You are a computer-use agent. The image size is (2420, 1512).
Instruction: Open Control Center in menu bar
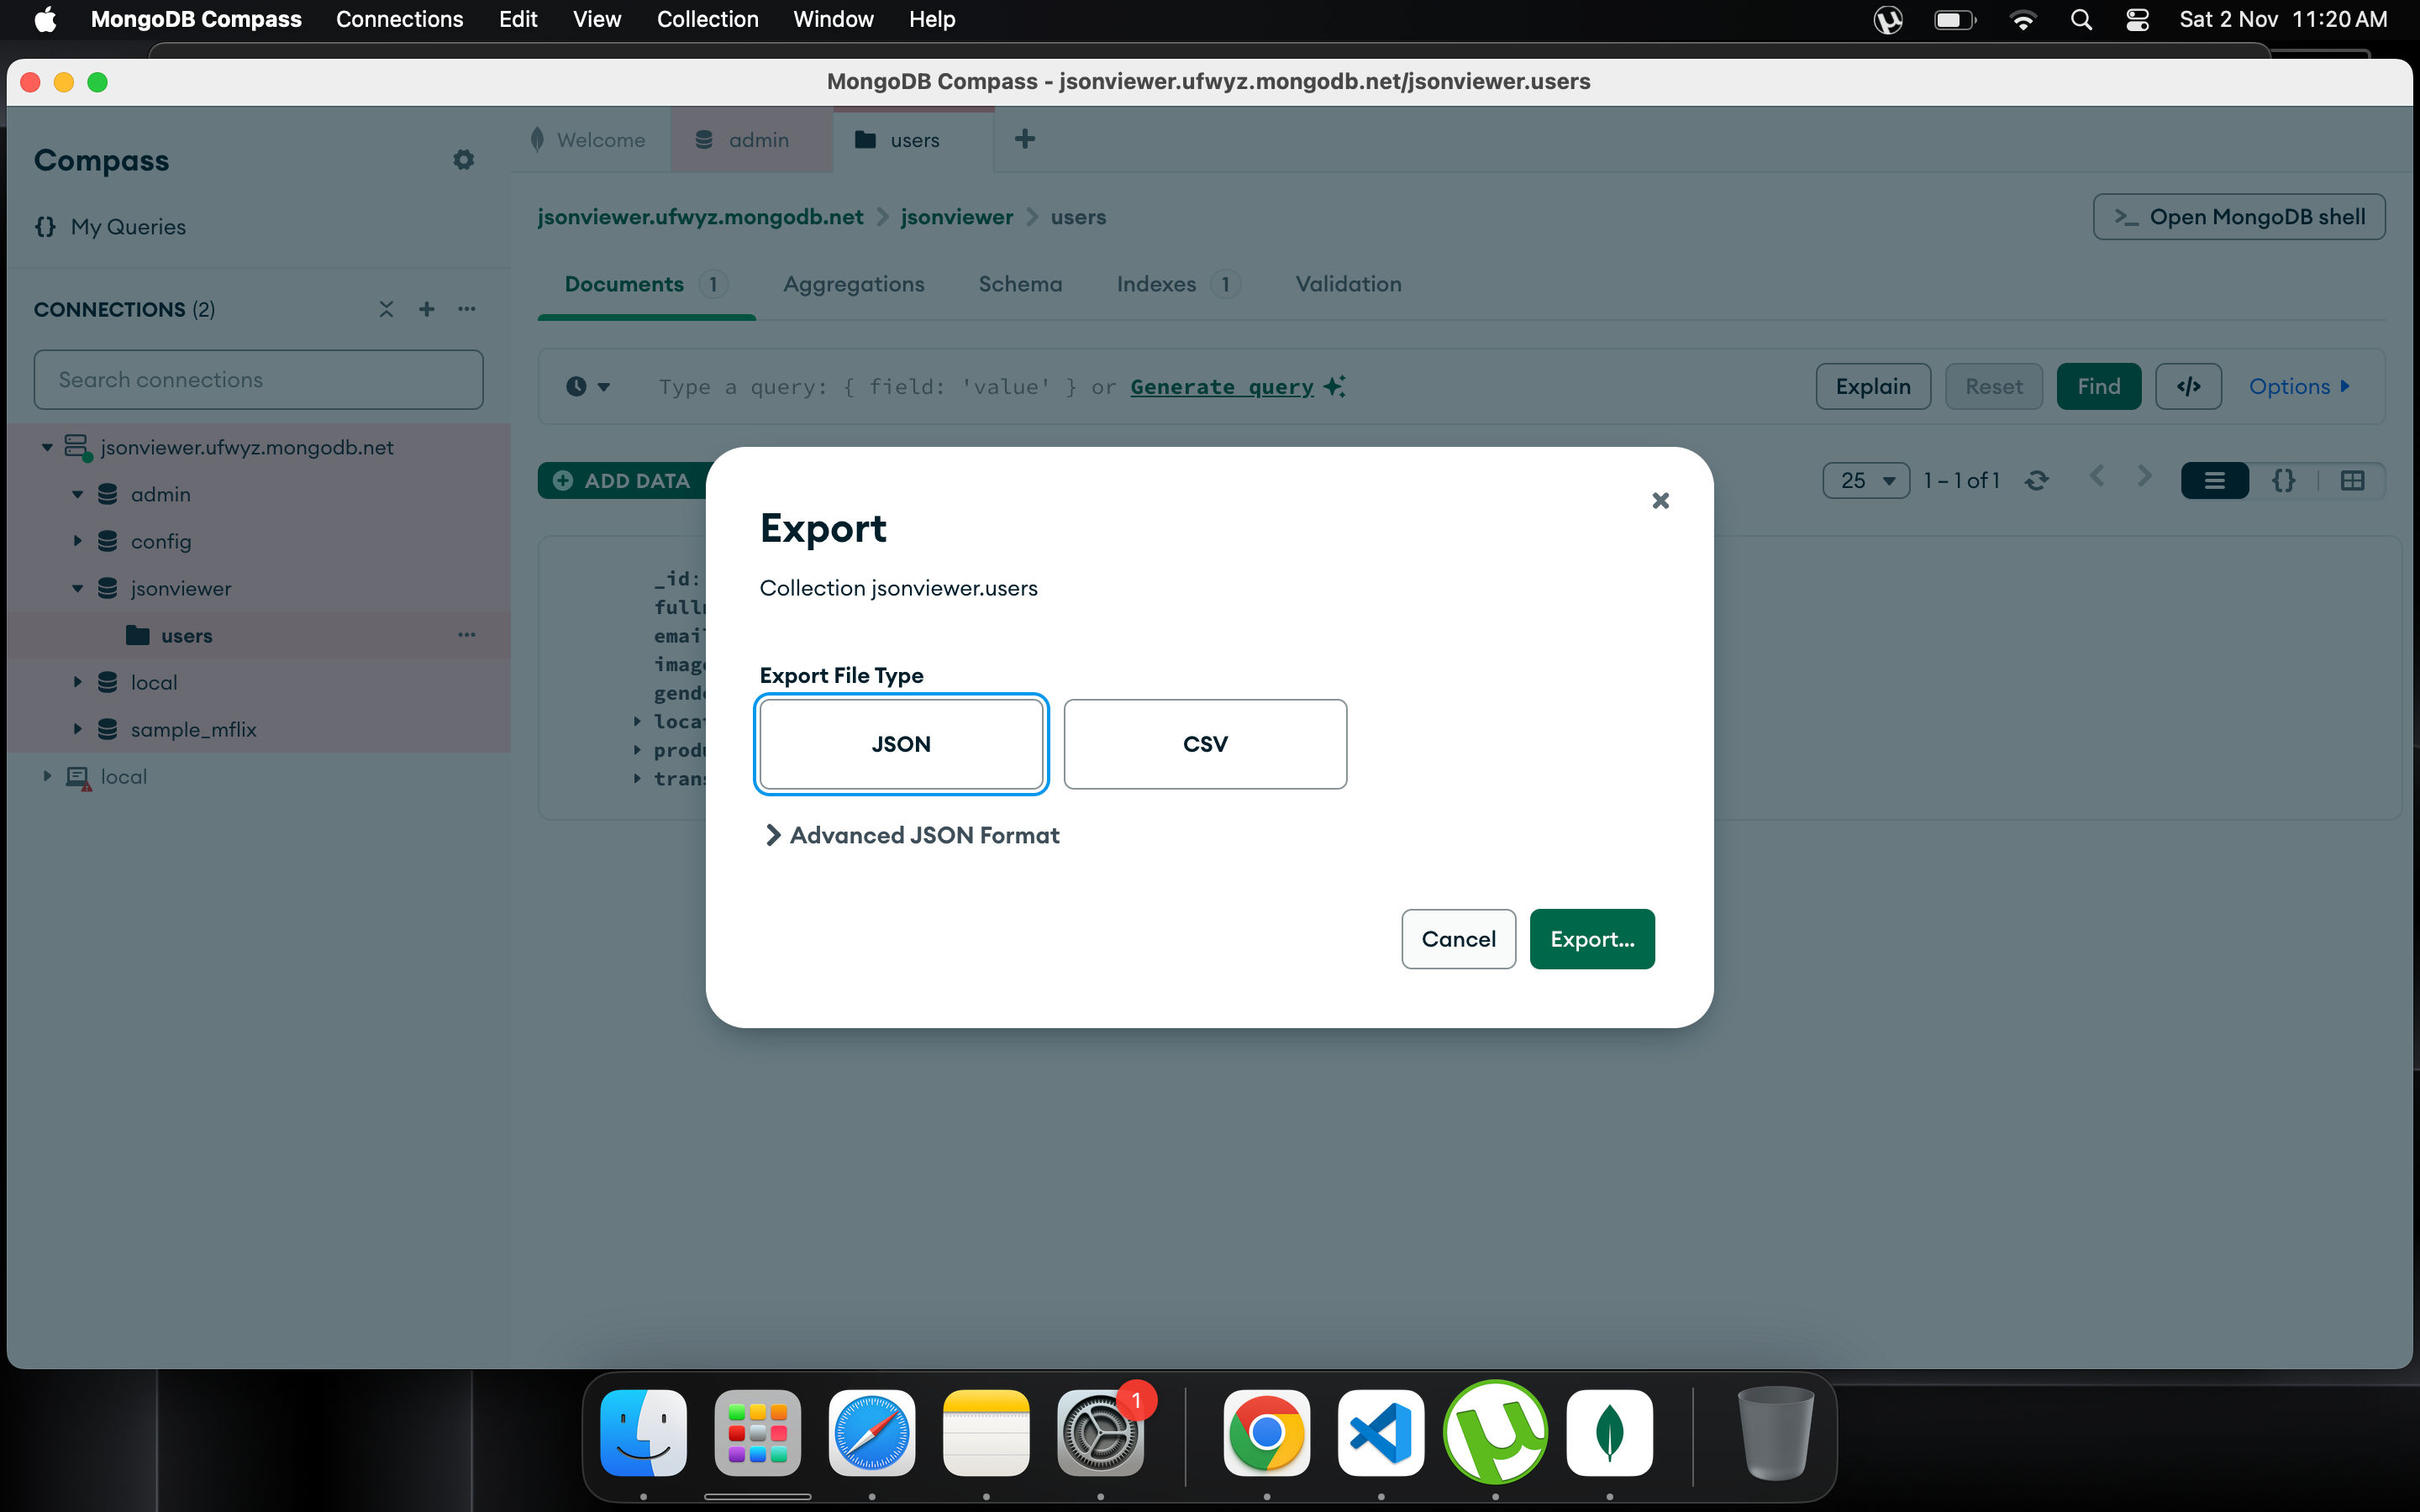coord(2137,20)
